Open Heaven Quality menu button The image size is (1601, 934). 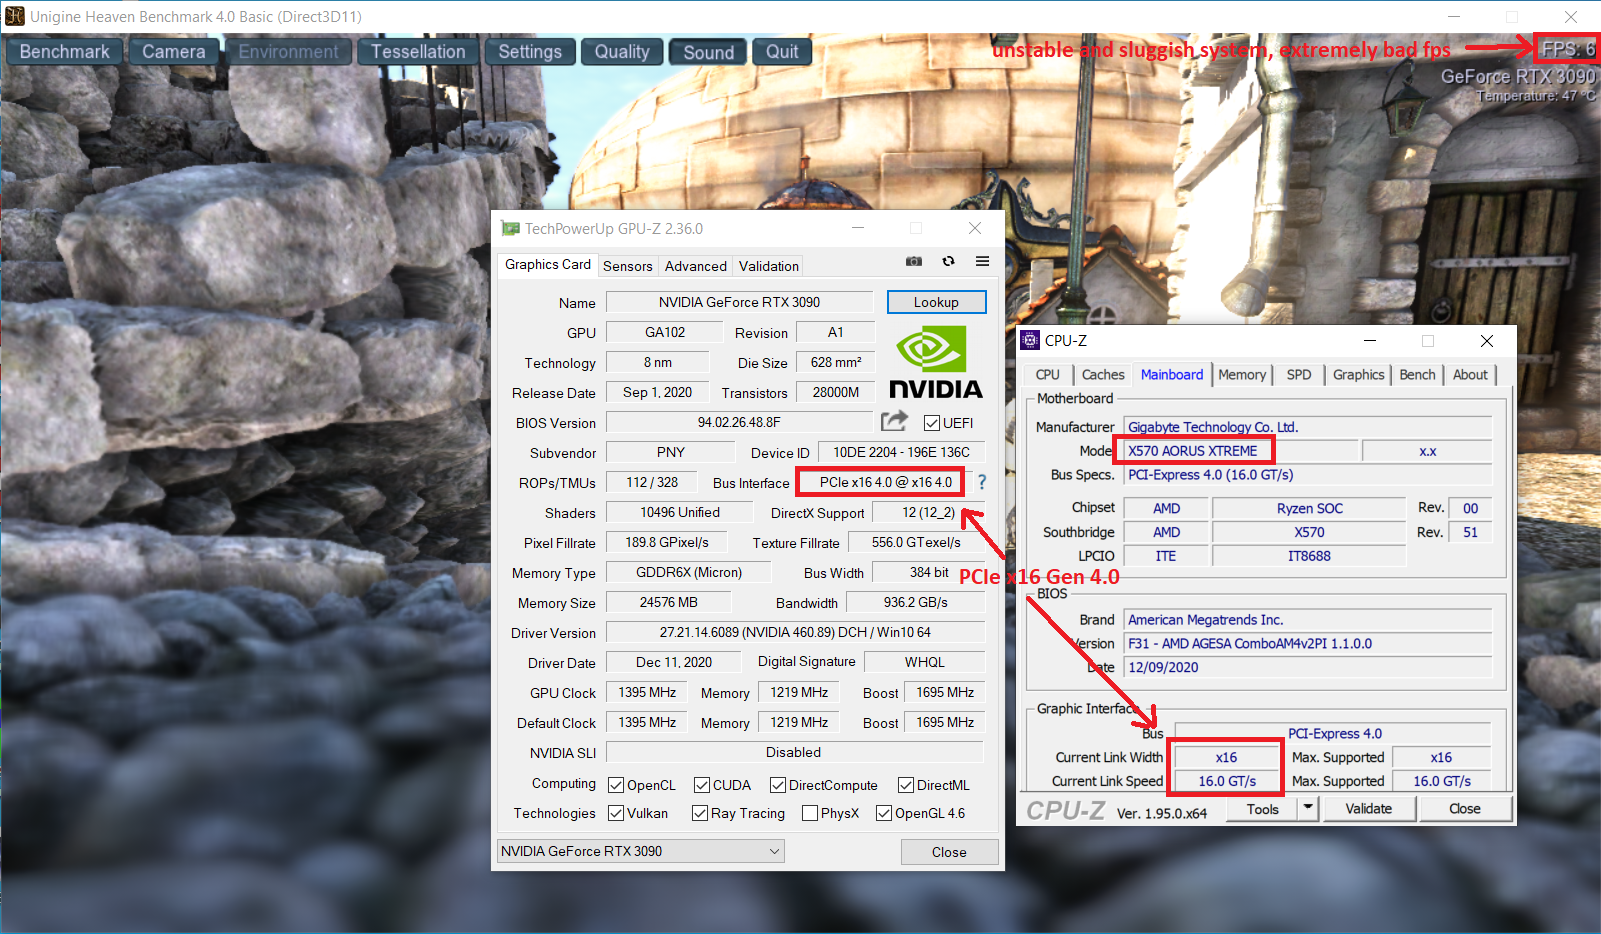point(622,52)
